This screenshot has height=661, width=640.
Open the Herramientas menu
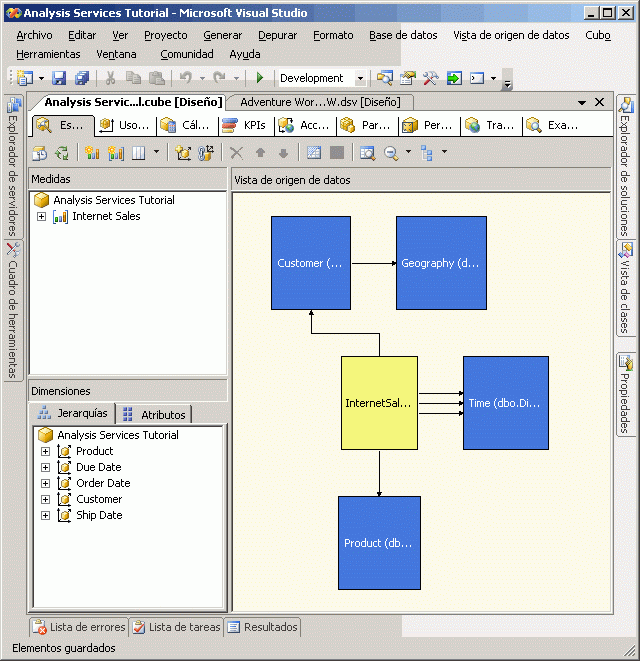48,54
